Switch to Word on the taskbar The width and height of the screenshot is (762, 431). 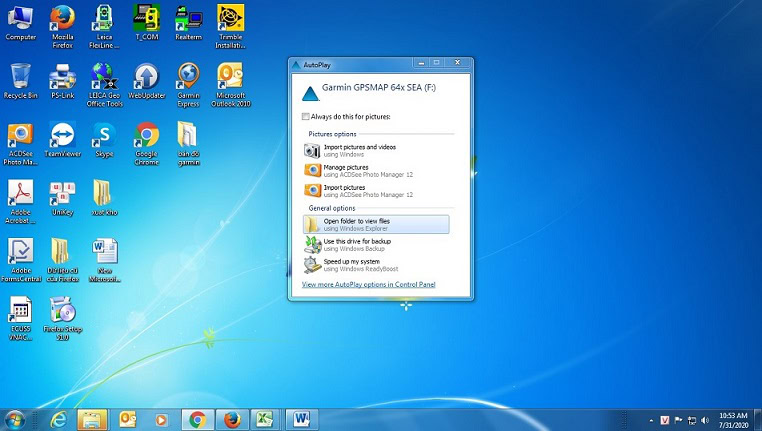coord(301,420)
